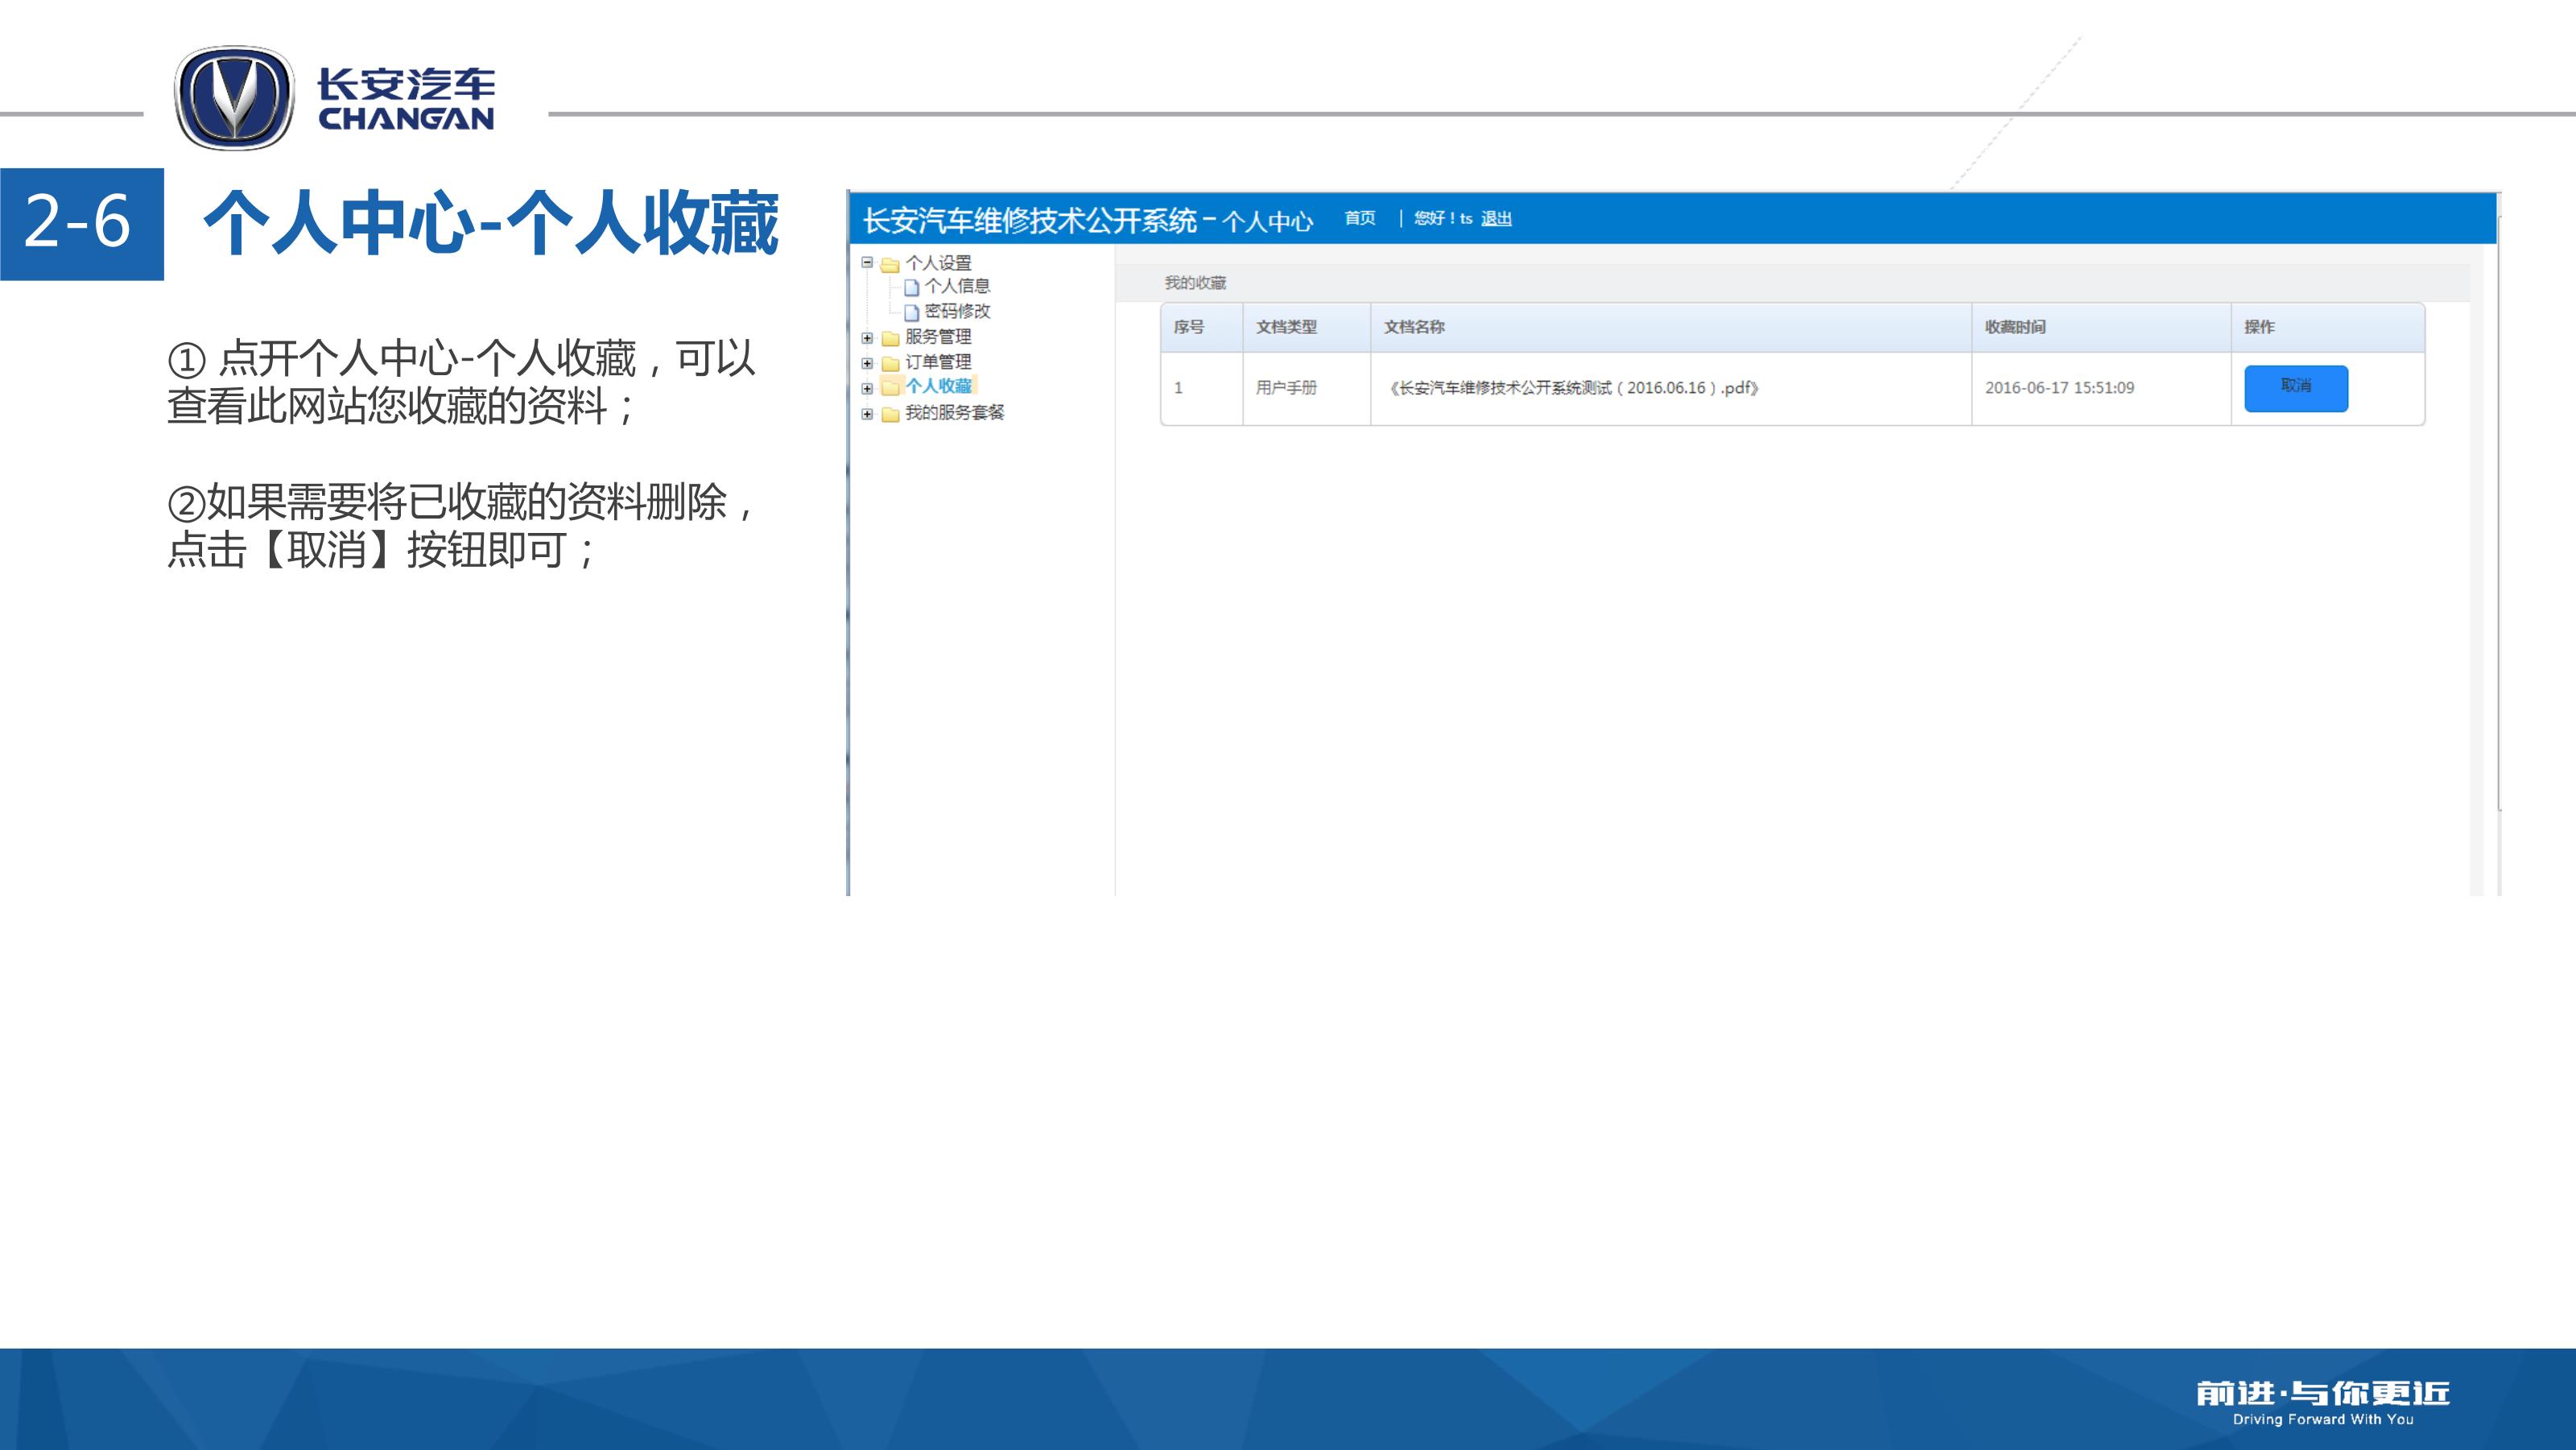Click the 个人设置 folder icon
This screenshot has height=1450, width=2576.
890,264
